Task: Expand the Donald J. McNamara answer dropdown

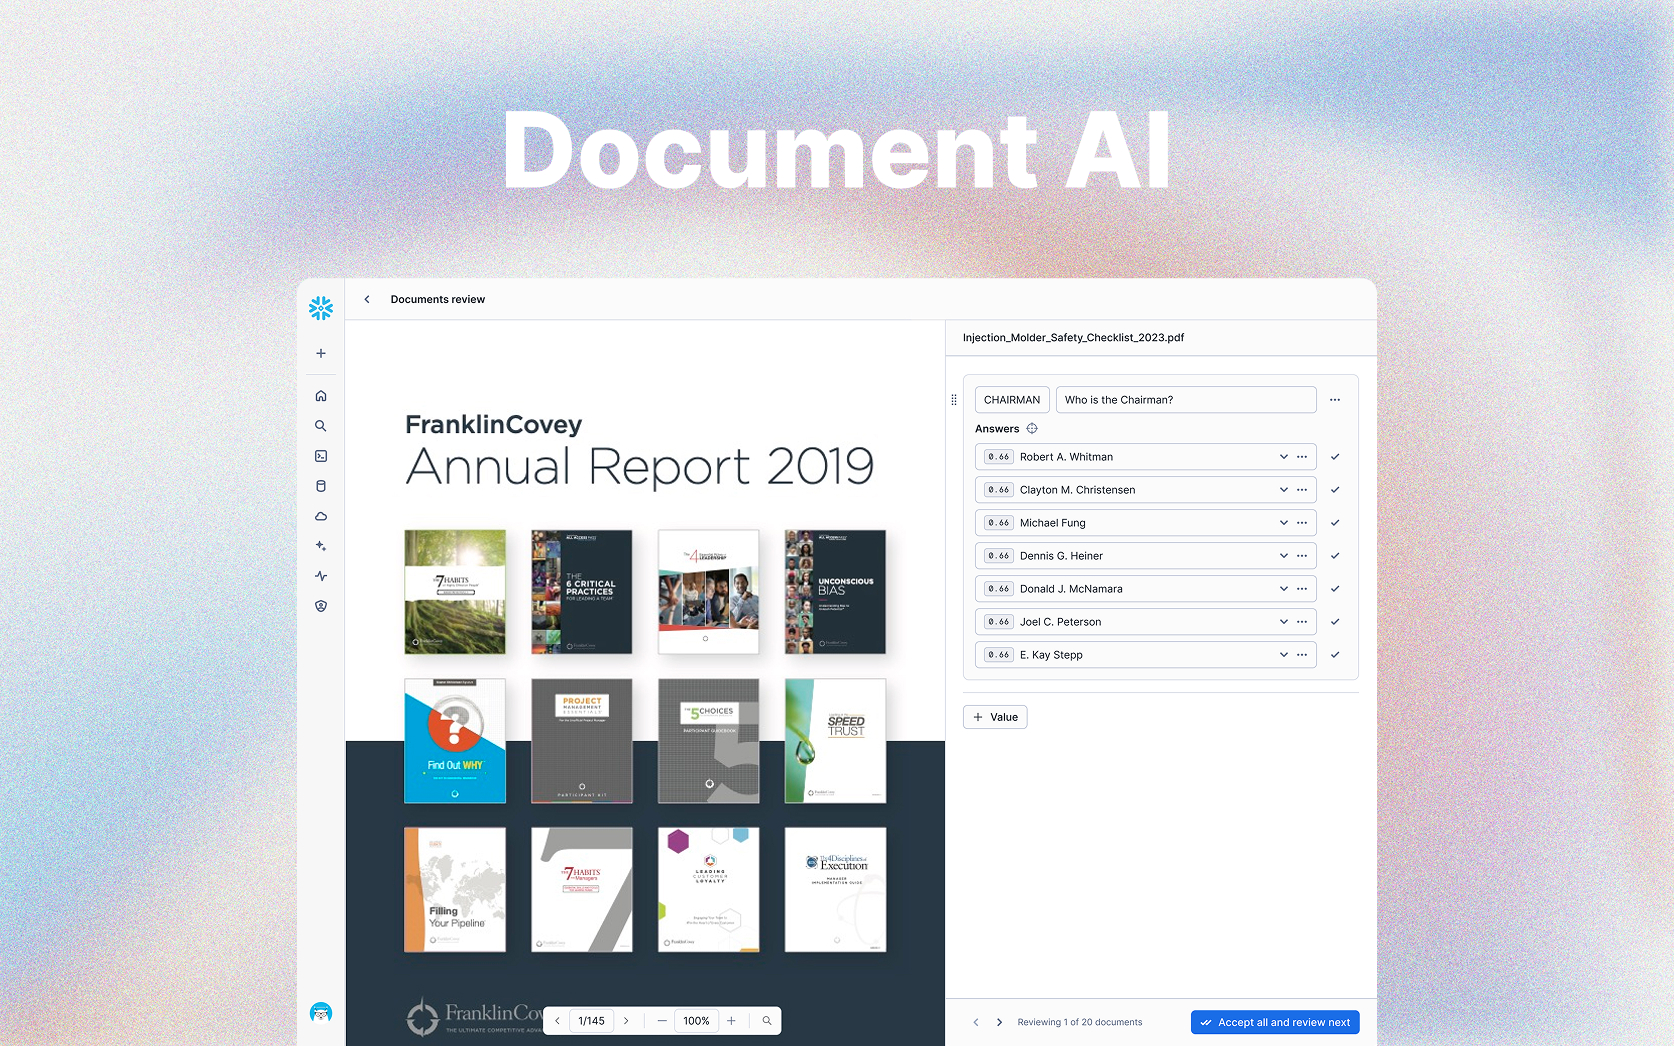Action: click(1284, 589)
